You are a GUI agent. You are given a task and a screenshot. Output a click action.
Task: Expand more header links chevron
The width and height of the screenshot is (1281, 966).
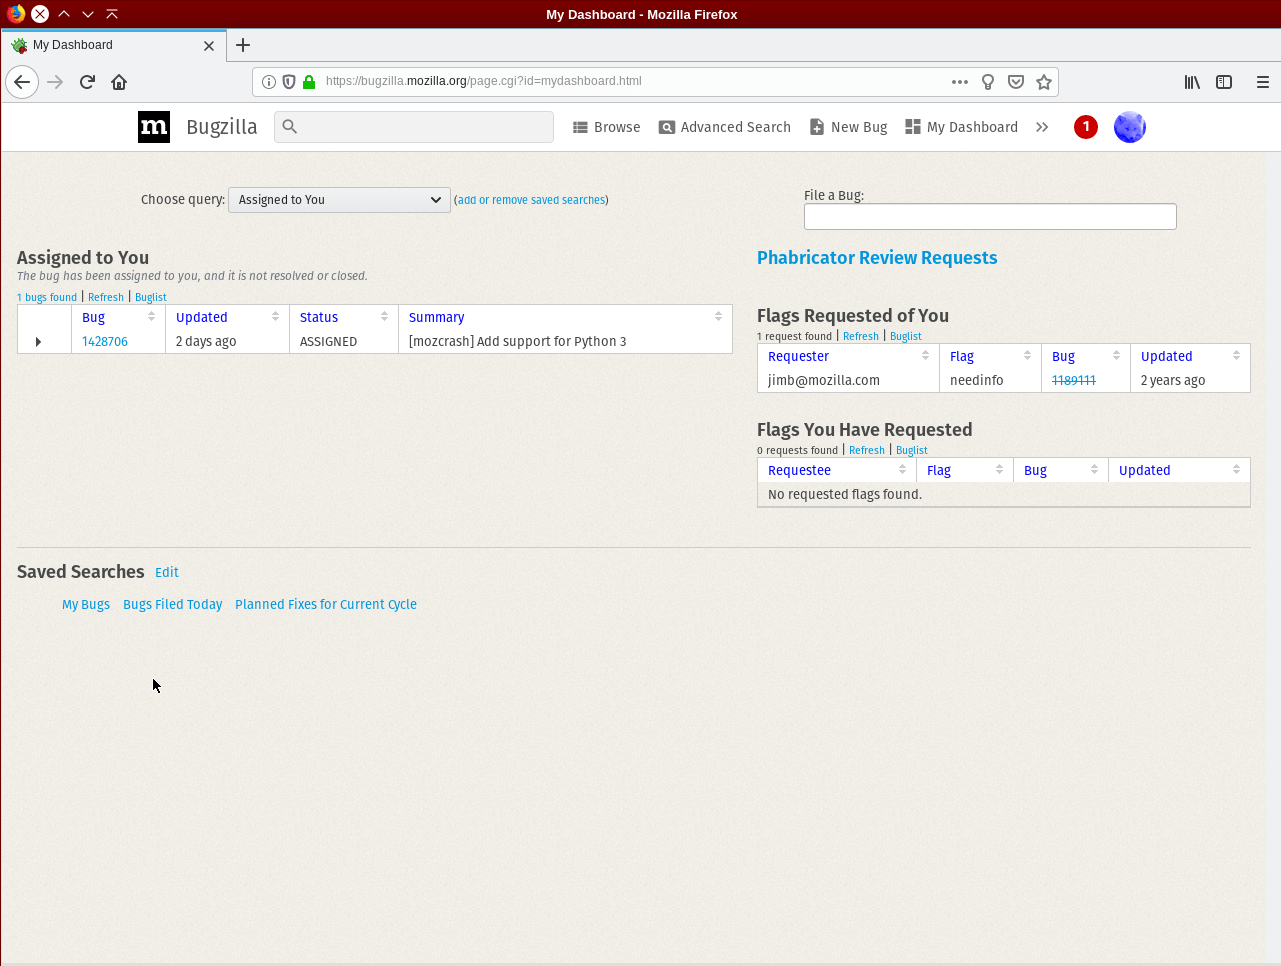[1042, 127]
